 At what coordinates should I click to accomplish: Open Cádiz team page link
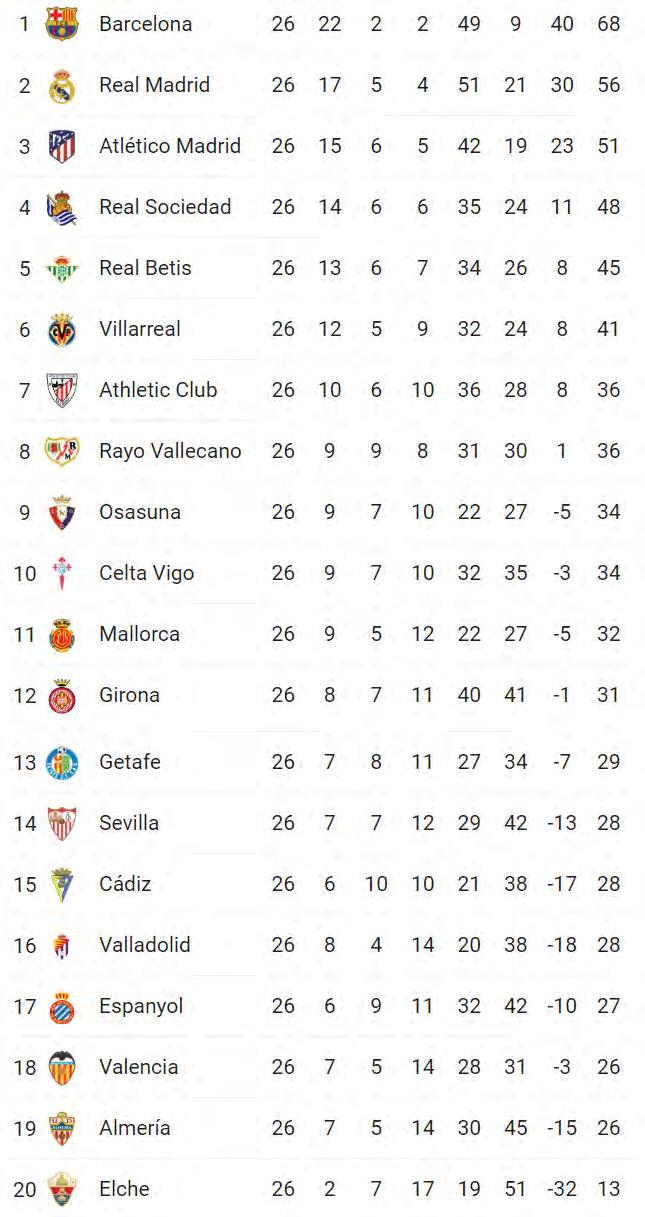click(x=125, y=884)
